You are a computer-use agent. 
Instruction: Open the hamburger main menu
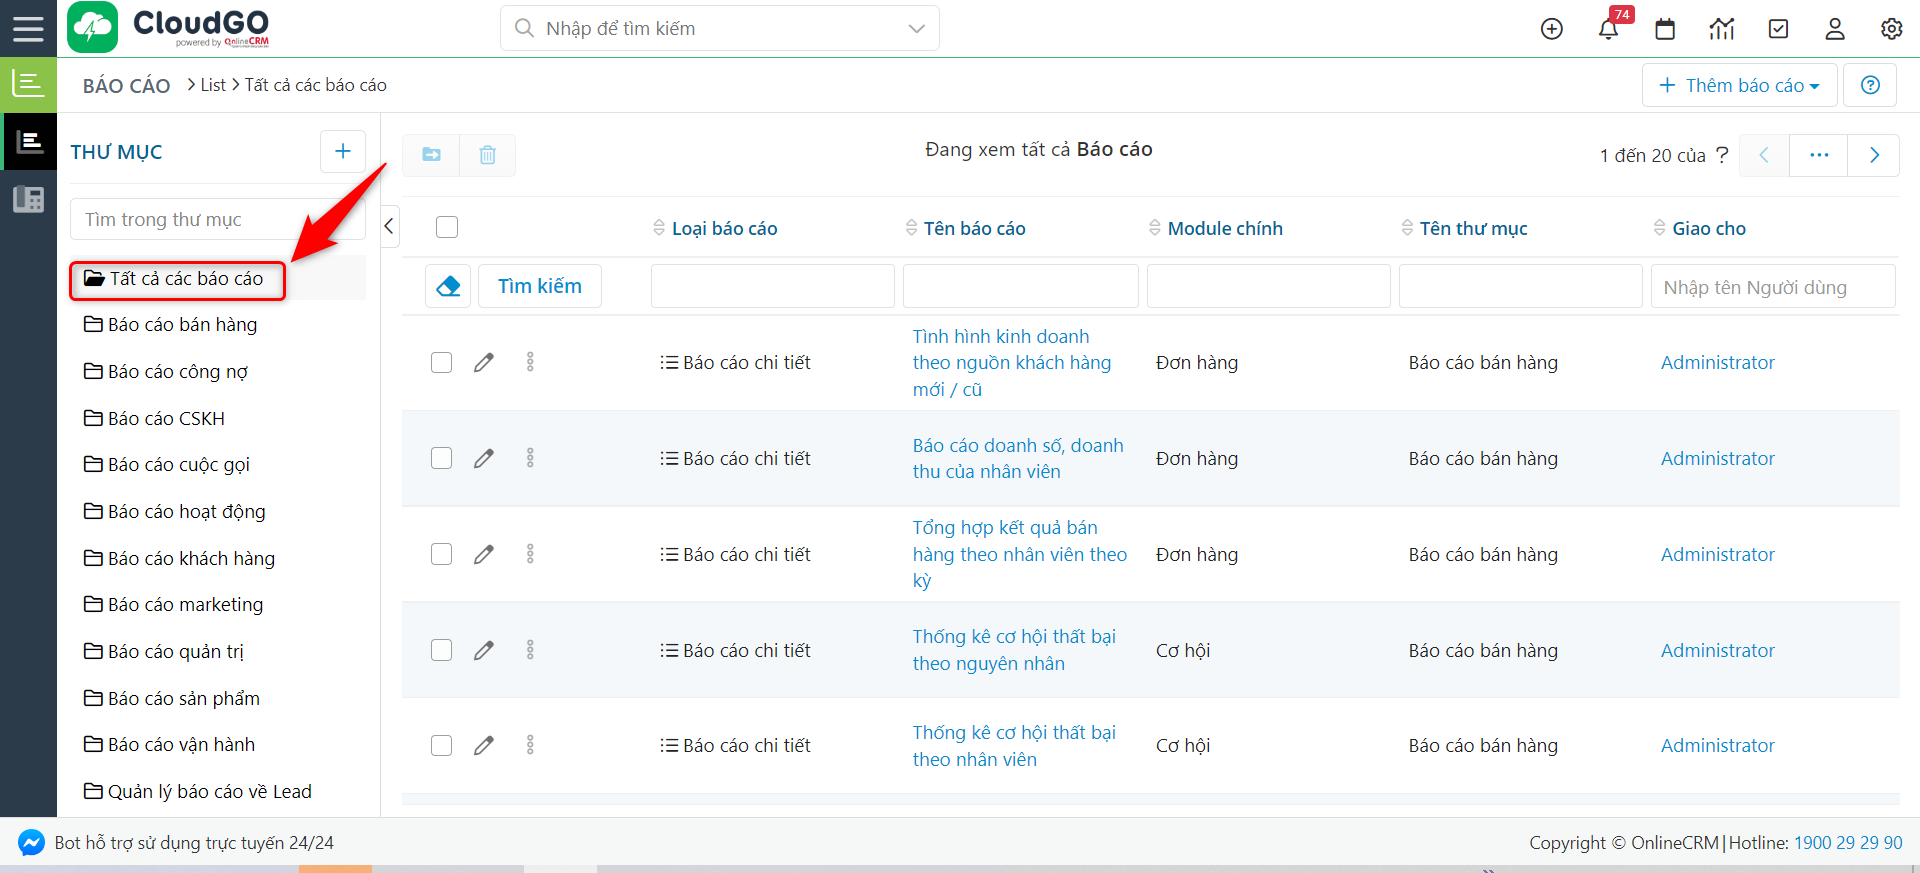(x=28, y=28)
